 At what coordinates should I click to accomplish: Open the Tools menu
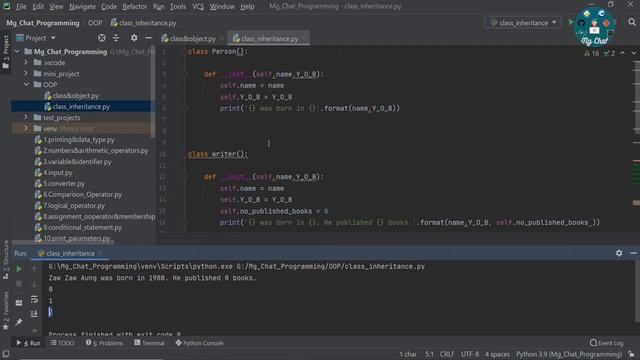click(x=178, y=7)
